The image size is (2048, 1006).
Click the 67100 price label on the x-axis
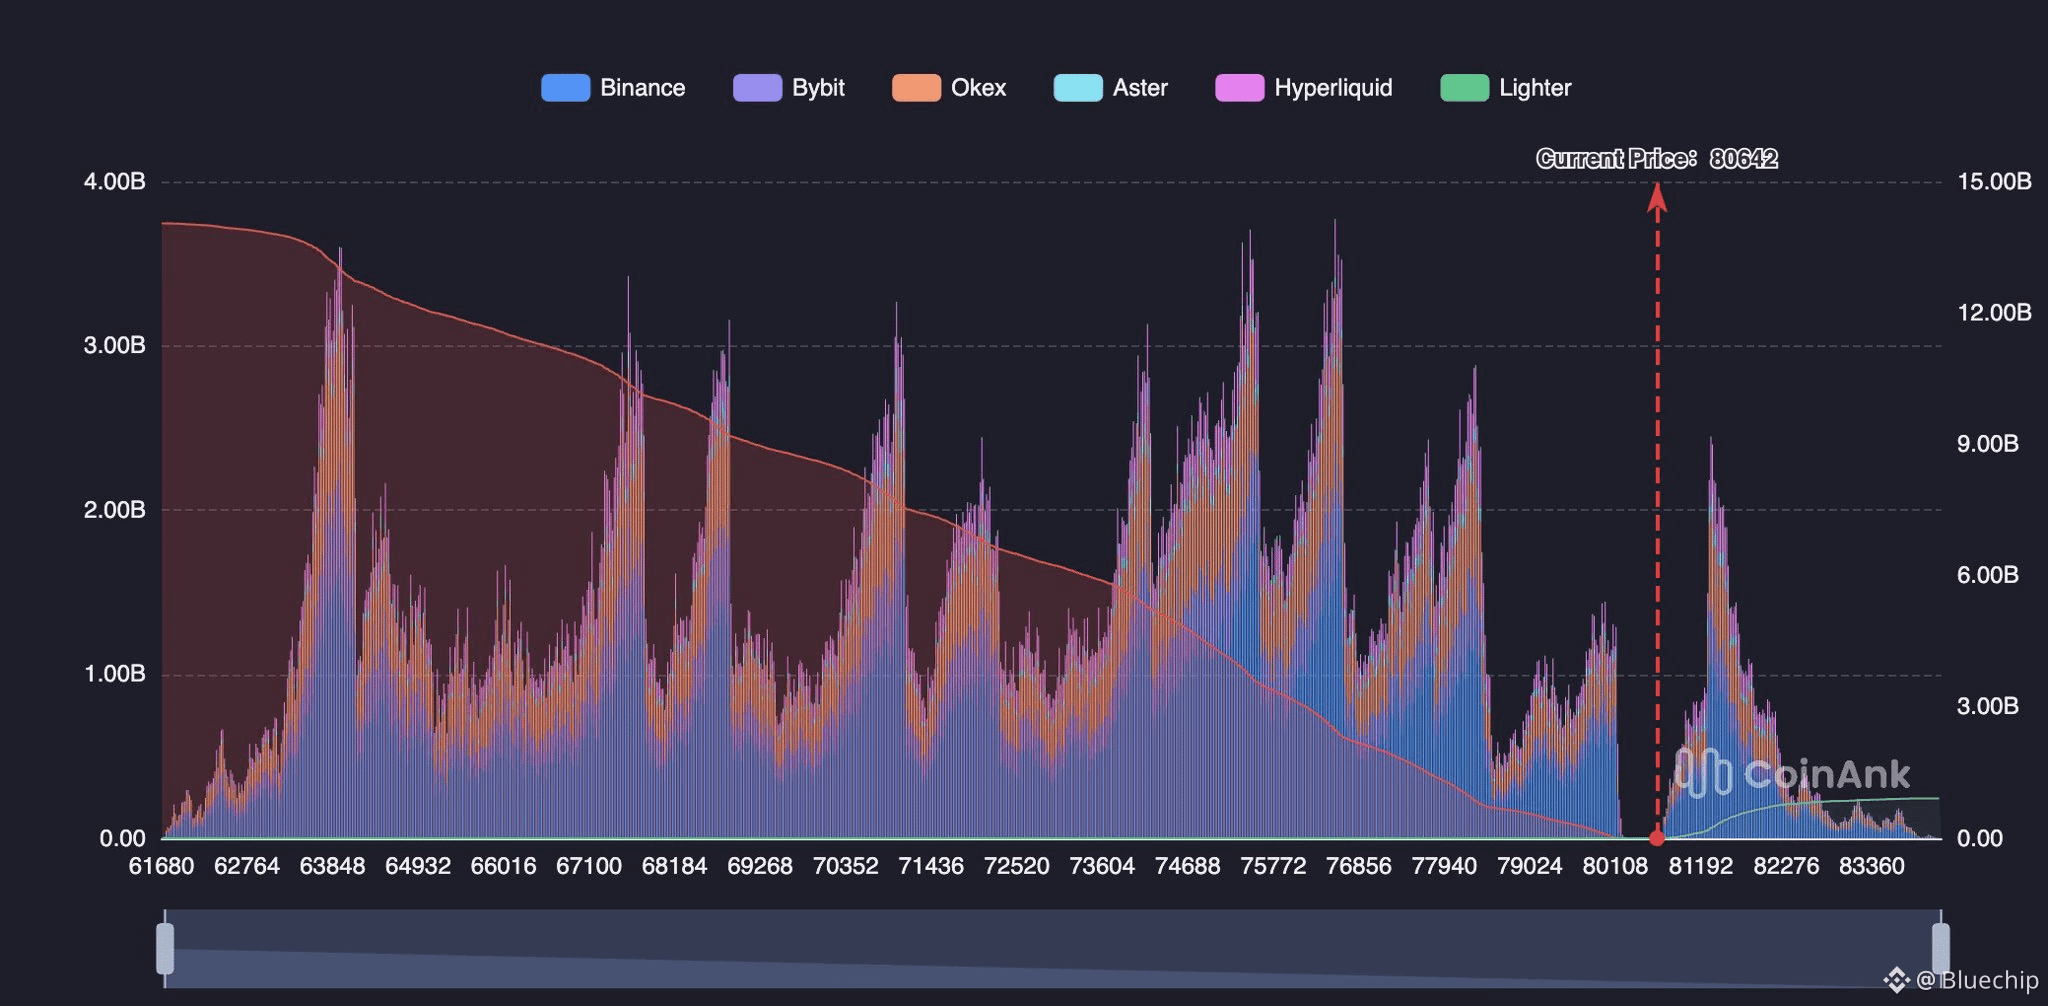pos(589,866)
